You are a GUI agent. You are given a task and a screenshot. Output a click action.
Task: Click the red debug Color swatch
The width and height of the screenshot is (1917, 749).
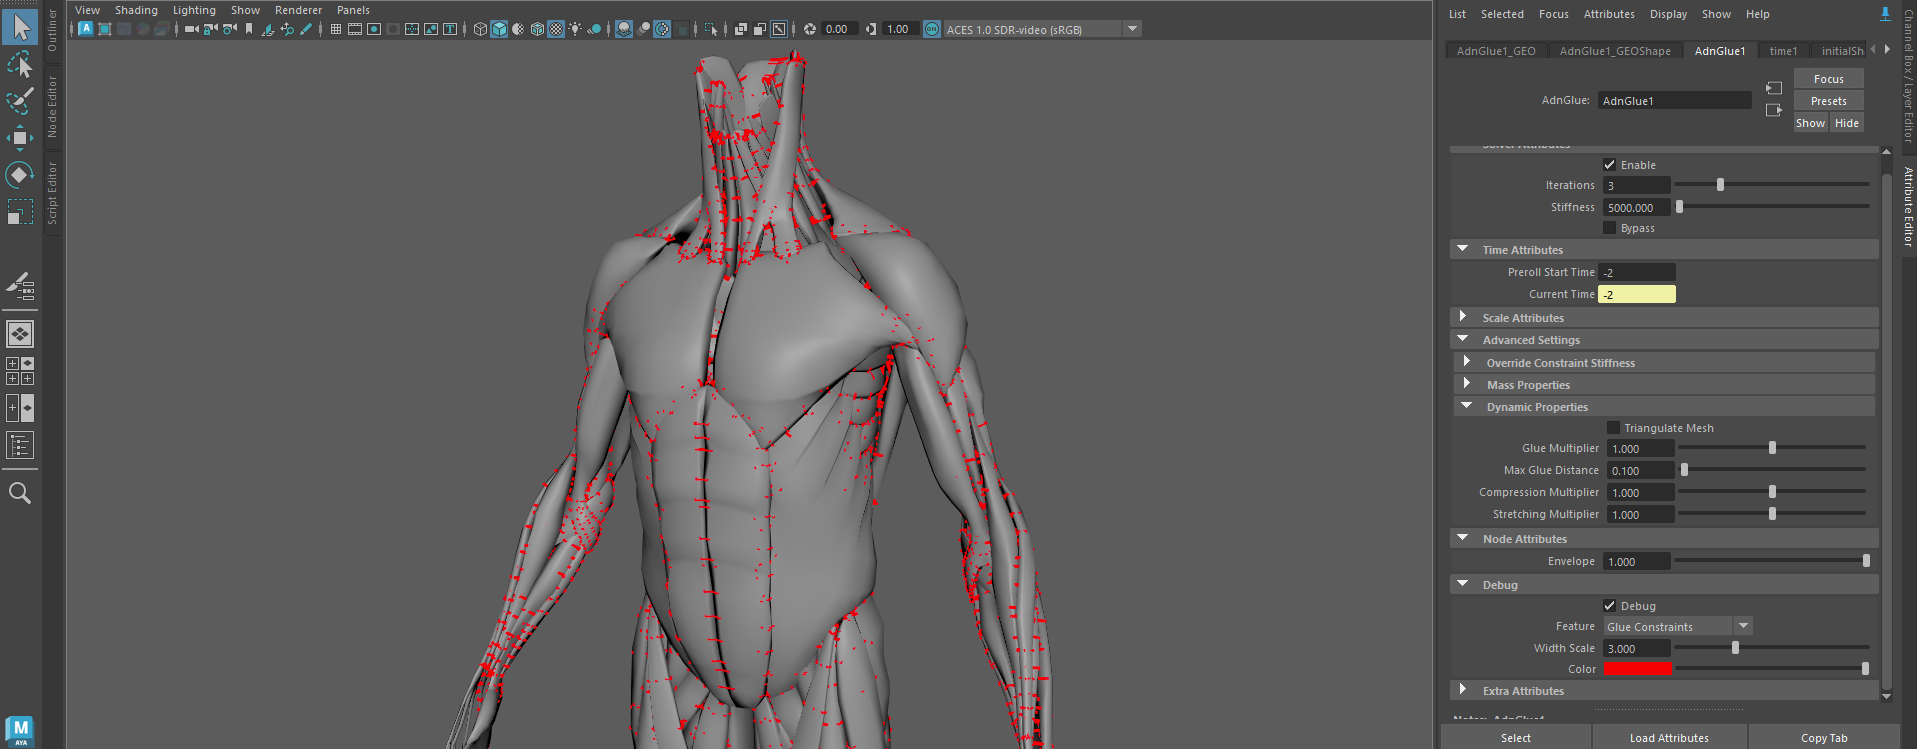tap(1637, 669)
